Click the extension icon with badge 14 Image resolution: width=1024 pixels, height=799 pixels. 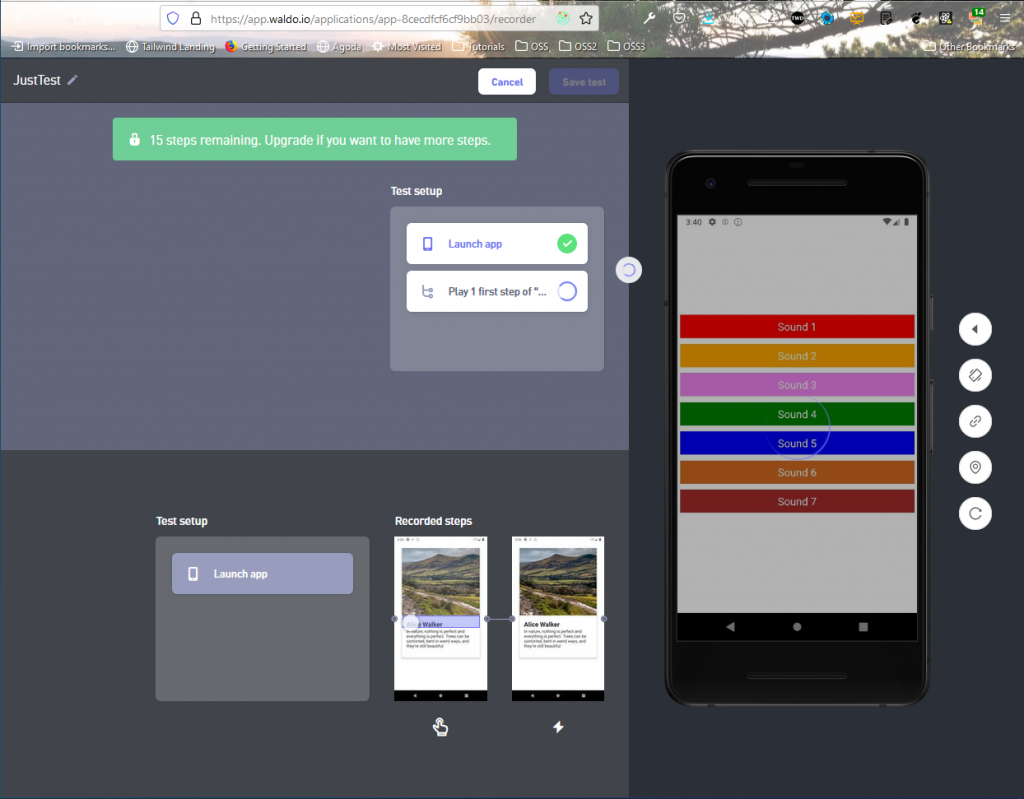(977, 17)
